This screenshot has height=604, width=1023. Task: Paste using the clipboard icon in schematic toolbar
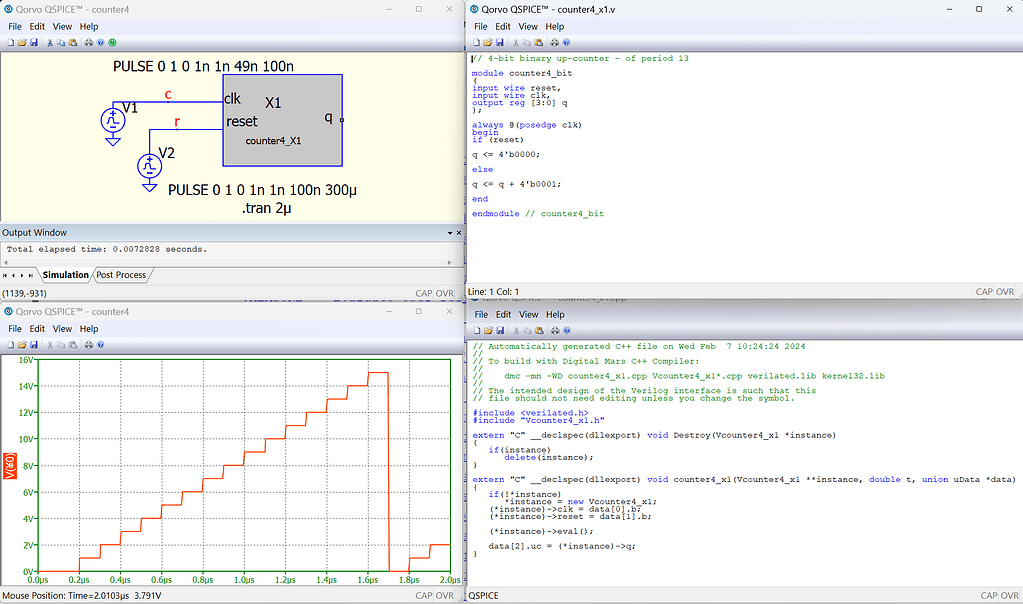(x=71, y=42)
